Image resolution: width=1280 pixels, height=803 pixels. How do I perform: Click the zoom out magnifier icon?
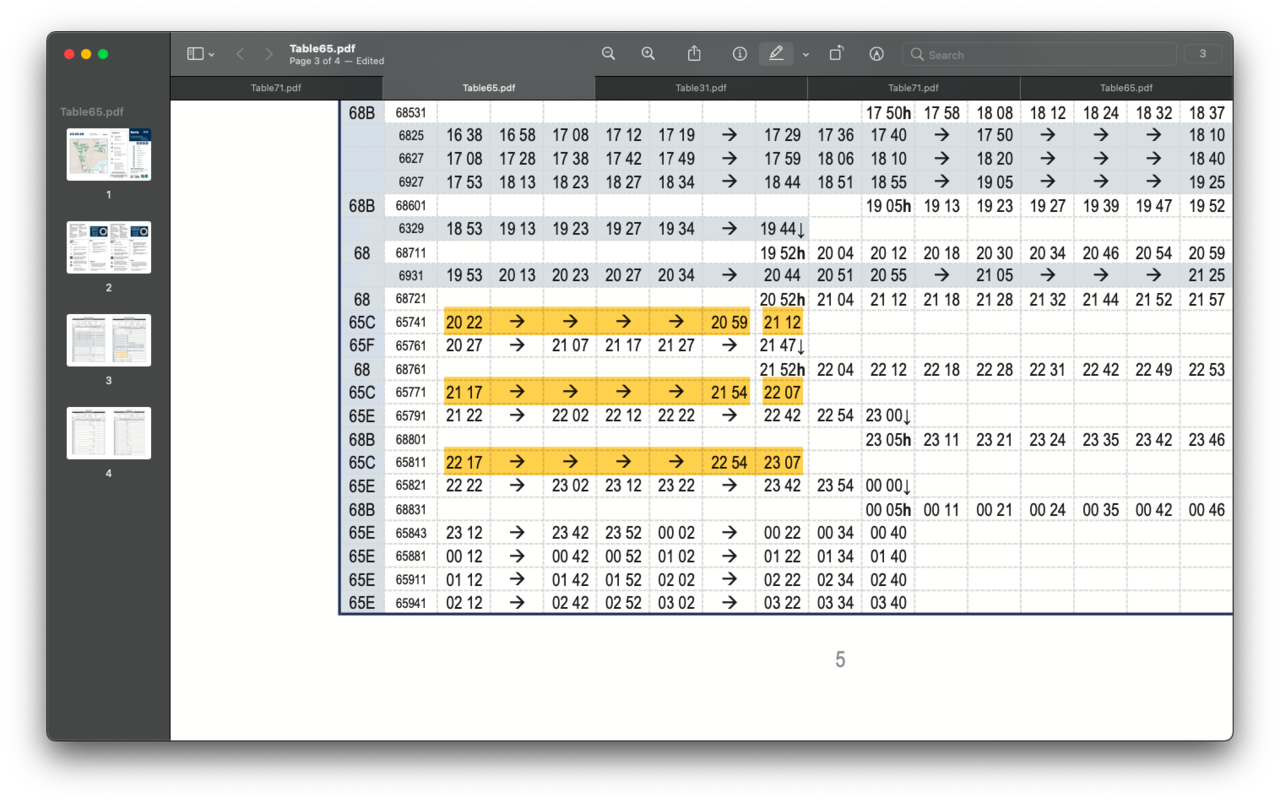(608, 54)
